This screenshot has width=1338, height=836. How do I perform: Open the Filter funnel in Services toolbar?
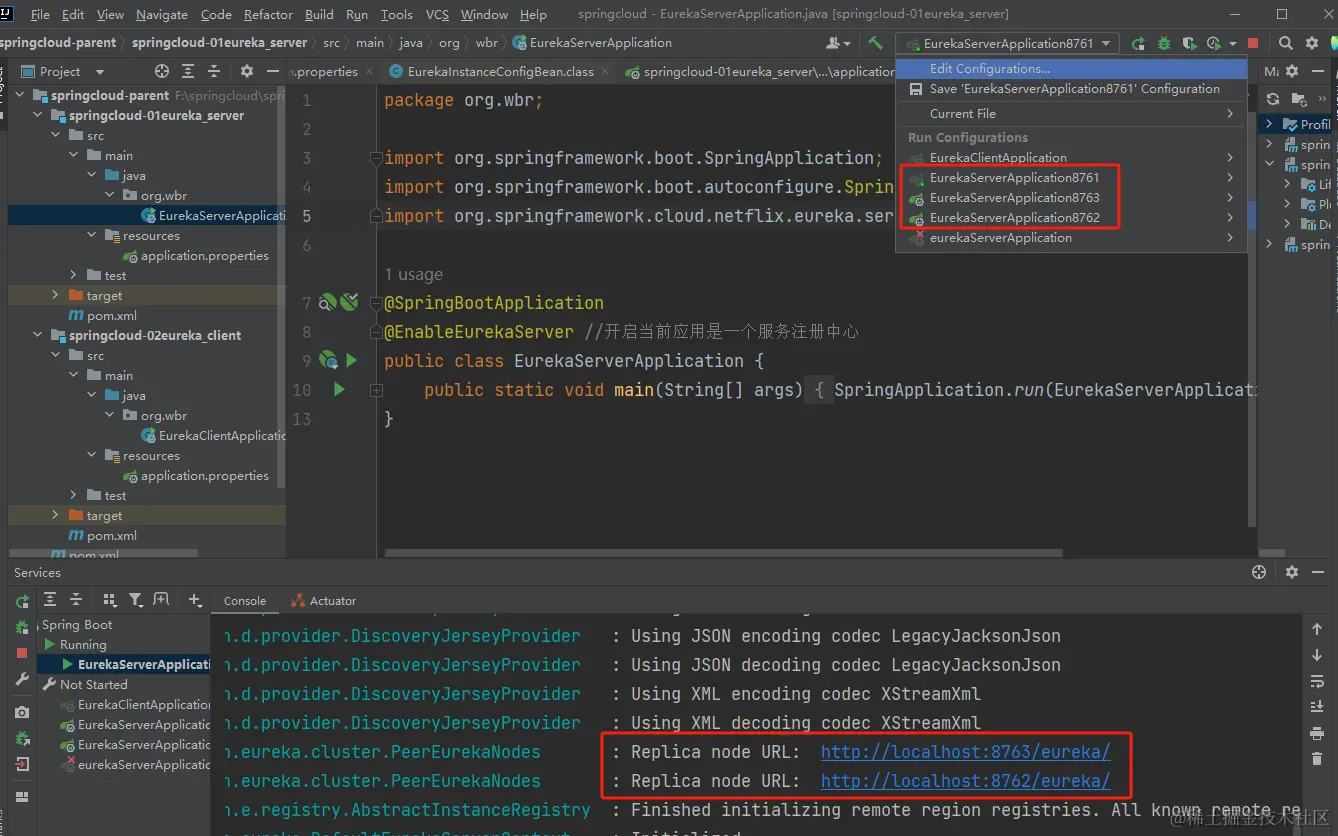coord(136,600)
